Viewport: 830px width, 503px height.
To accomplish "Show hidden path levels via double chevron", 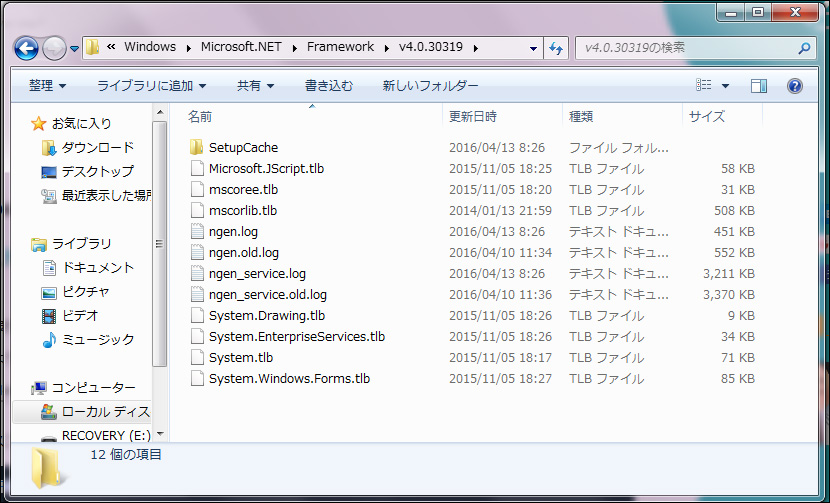I will [x=111, y=47].
